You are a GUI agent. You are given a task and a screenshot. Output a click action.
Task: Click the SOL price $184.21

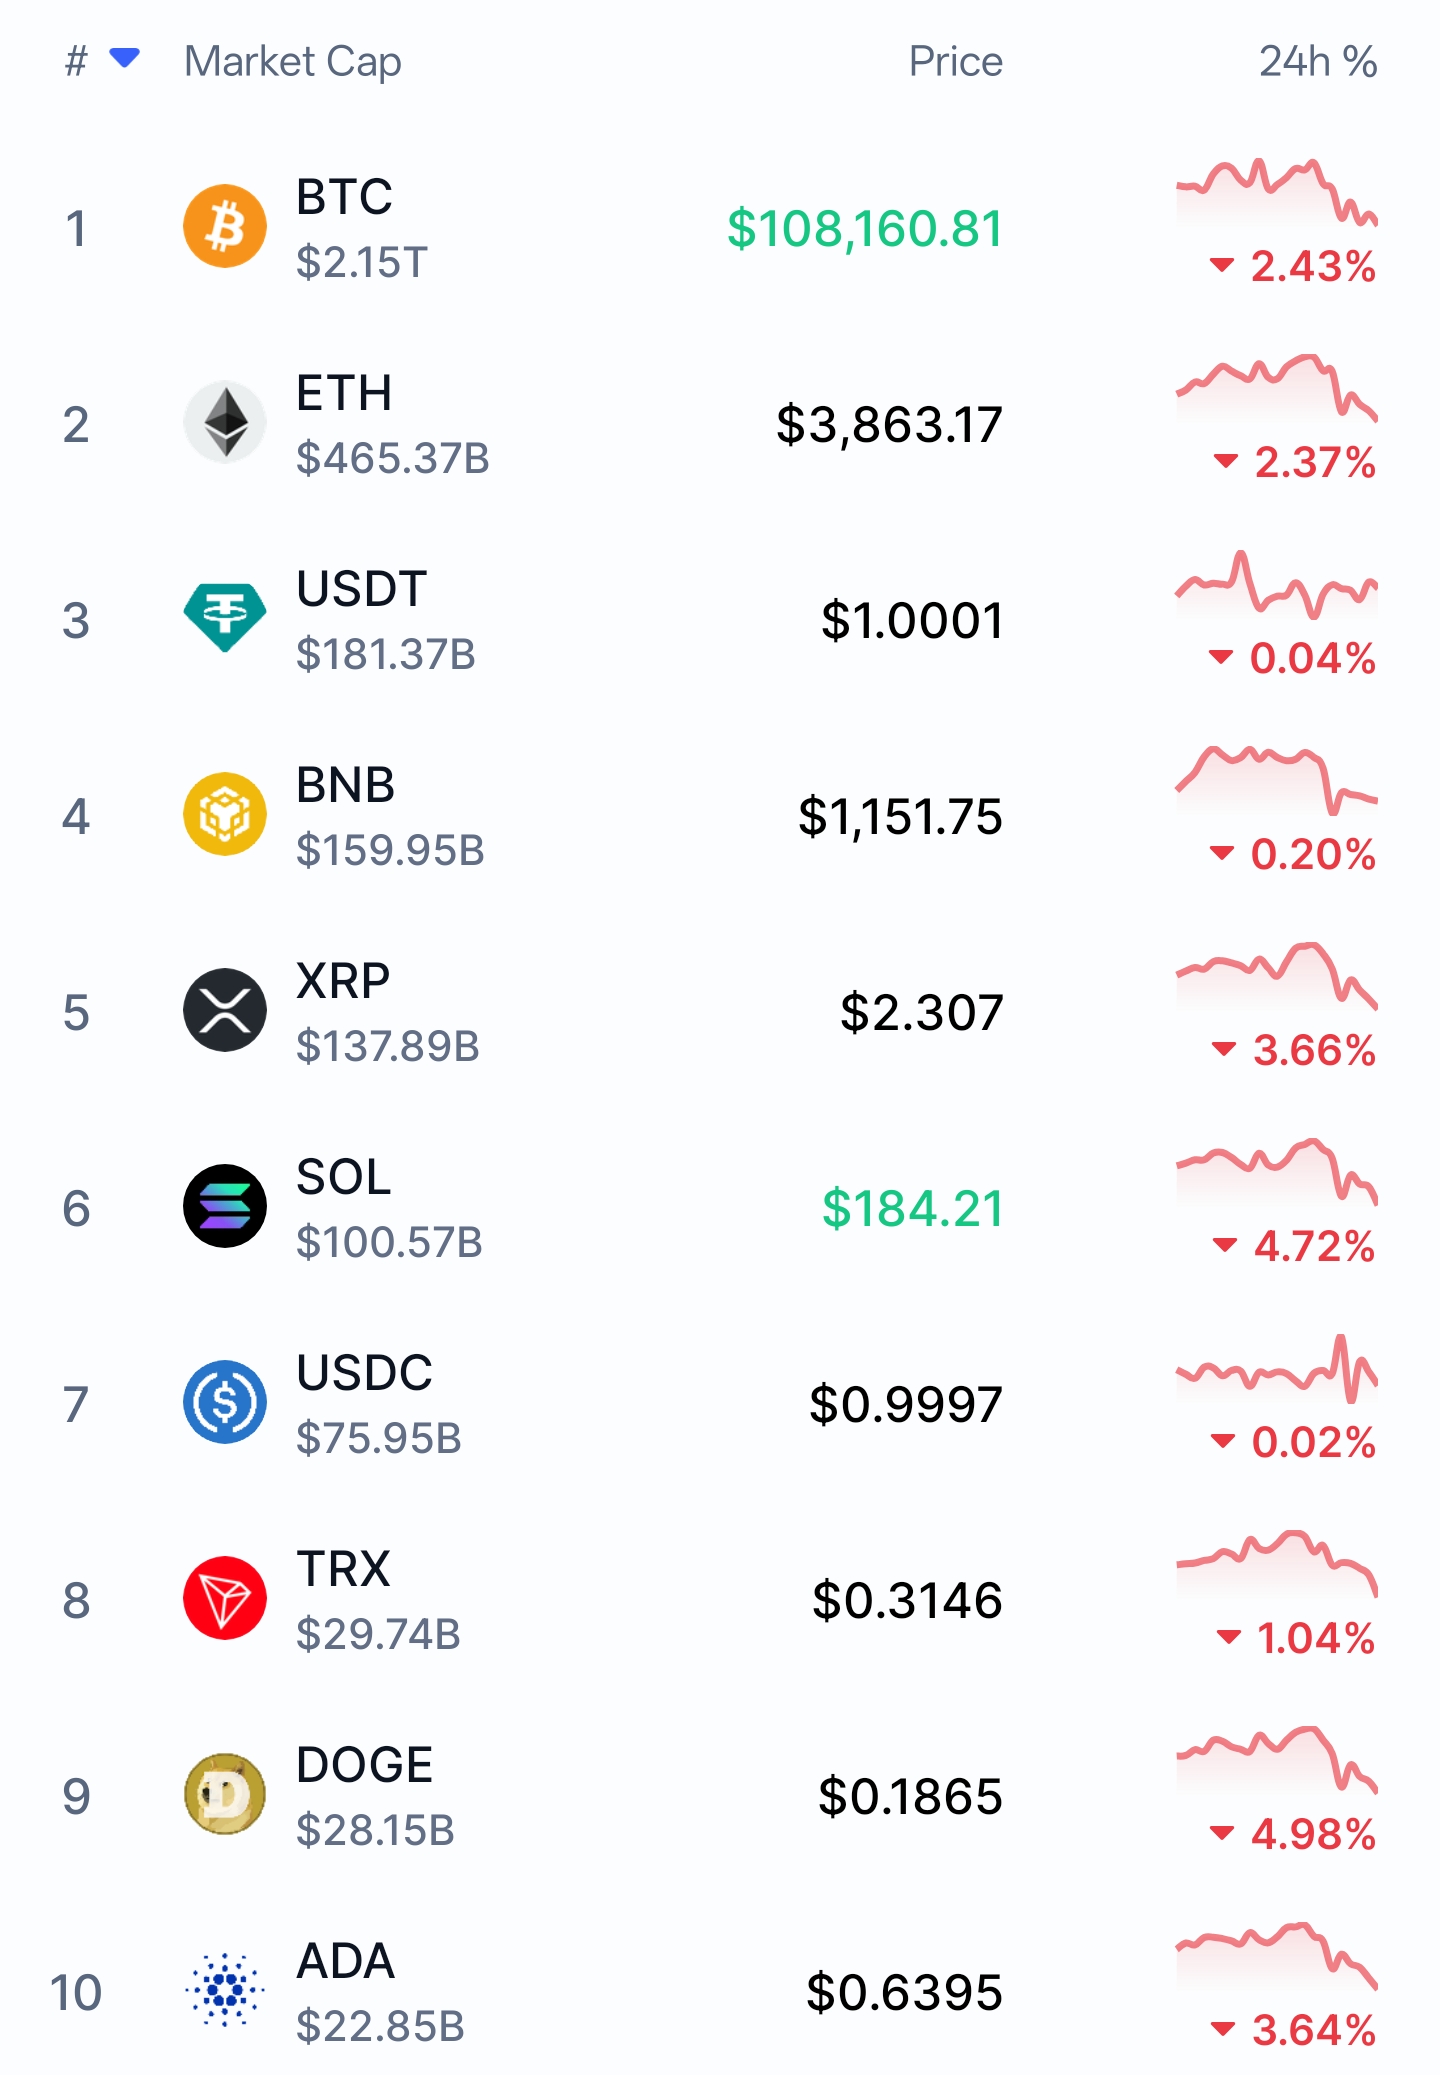[x=912, y=1209]
